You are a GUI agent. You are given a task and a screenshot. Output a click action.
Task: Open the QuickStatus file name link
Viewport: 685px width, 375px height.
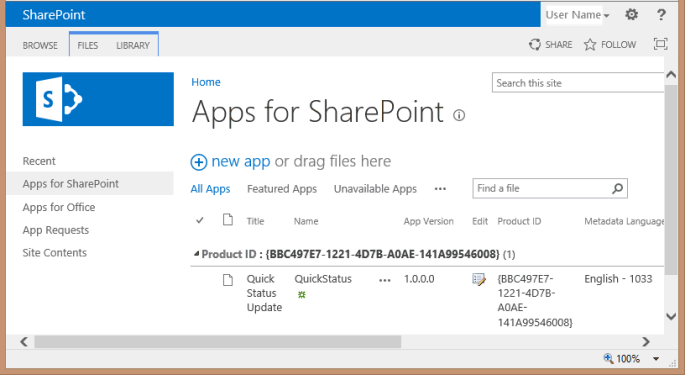[x=323, y=279]
